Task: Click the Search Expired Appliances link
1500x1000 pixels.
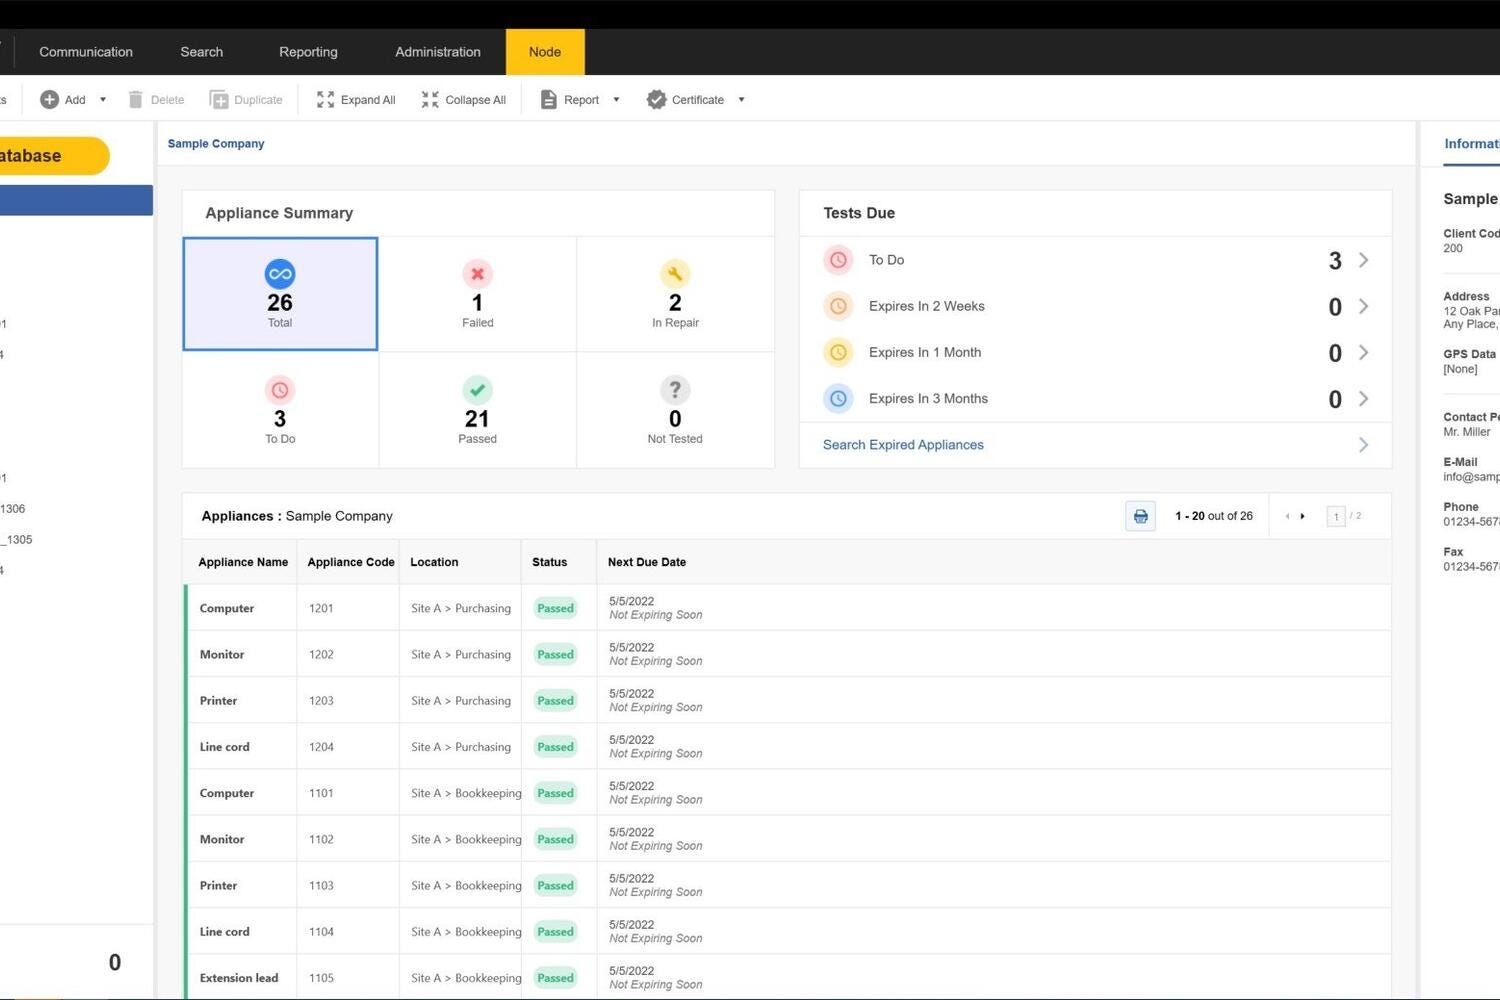Action: pos(903,445)
